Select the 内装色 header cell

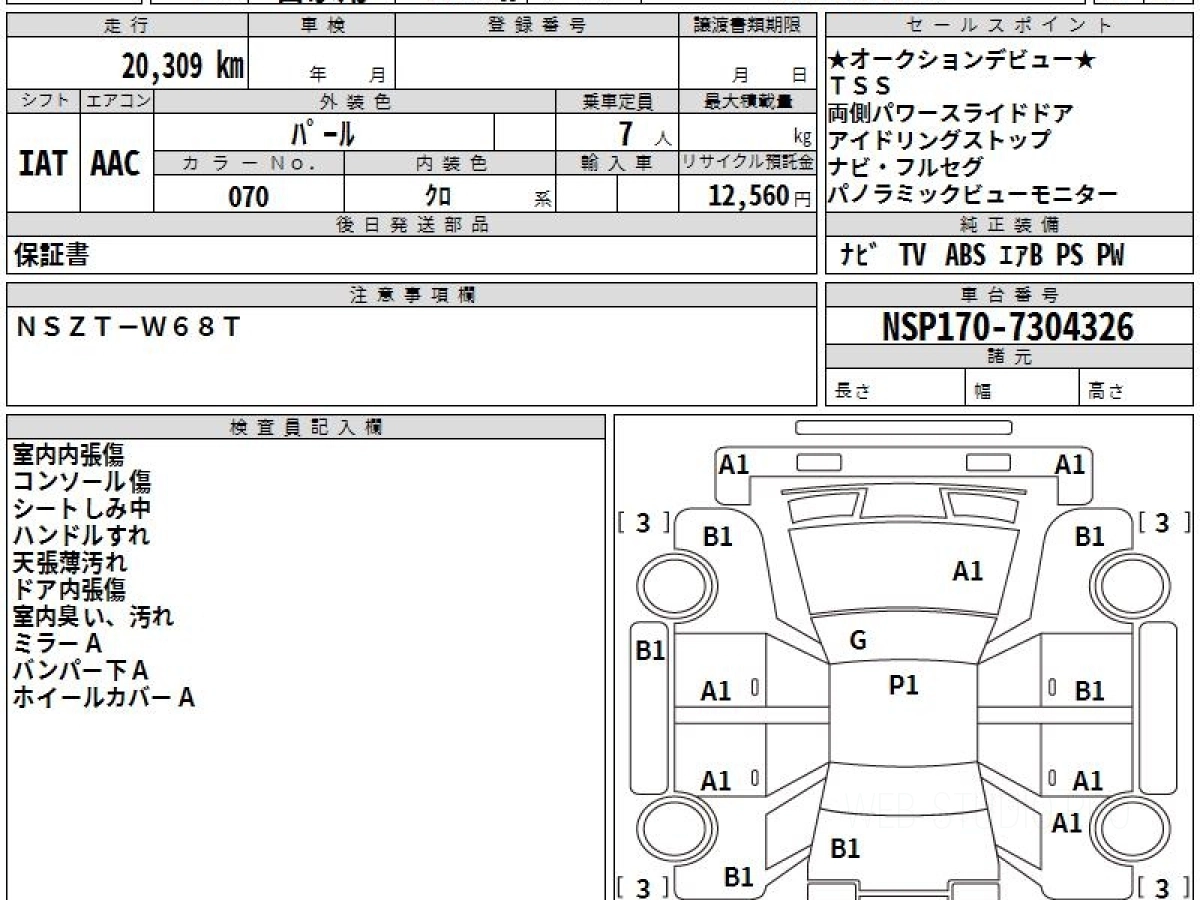450,163
